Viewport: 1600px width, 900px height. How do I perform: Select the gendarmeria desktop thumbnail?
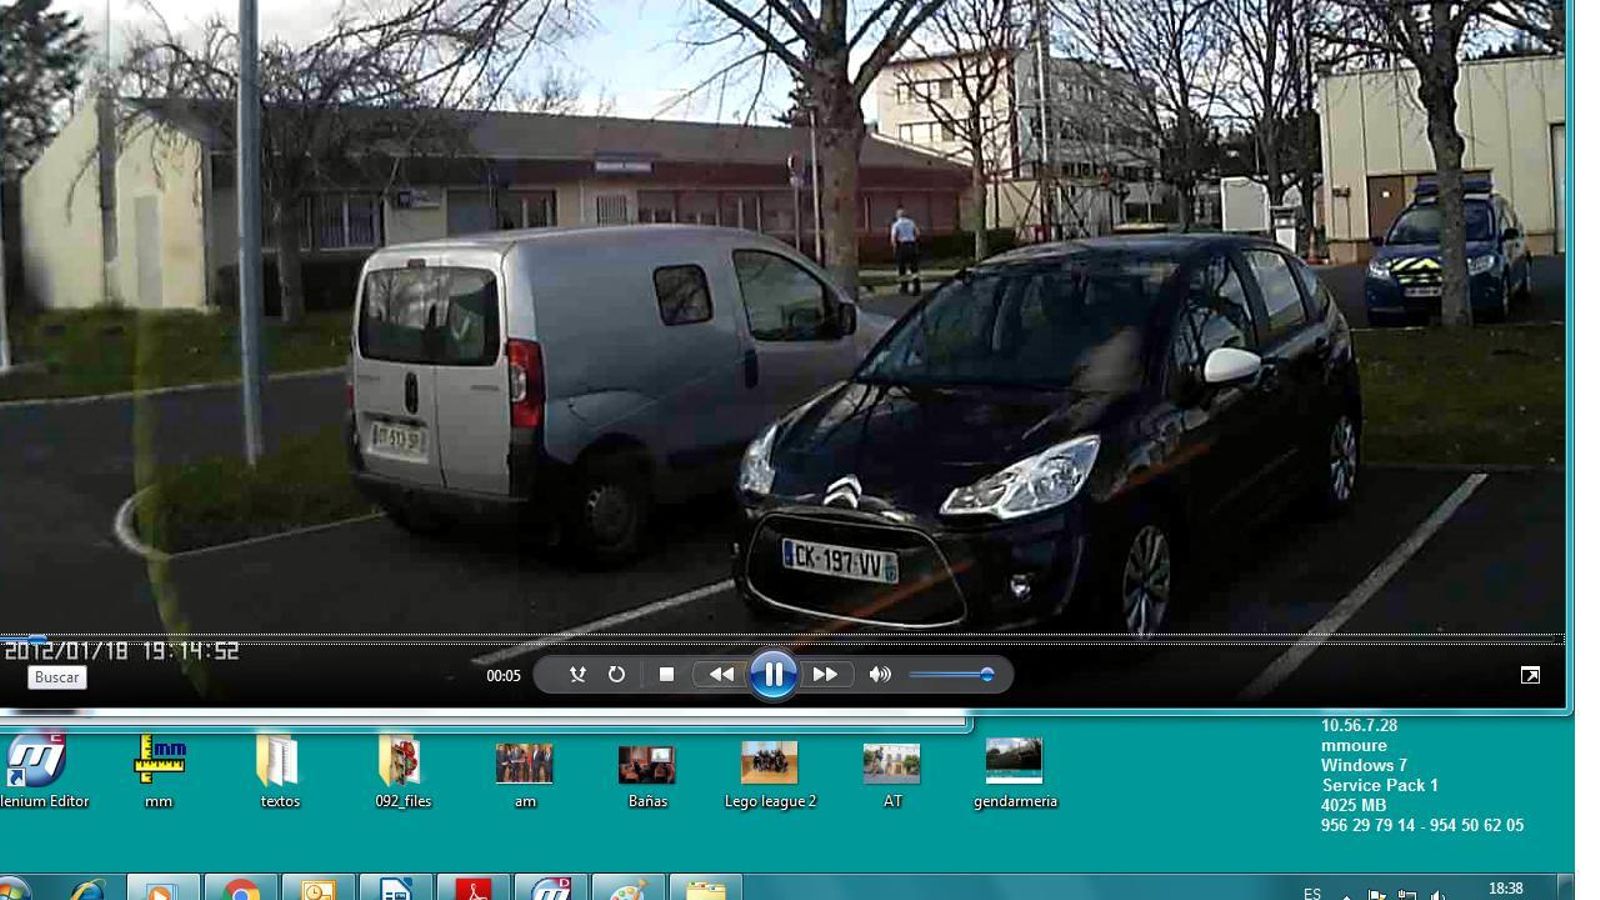[x=1014, y=763]
